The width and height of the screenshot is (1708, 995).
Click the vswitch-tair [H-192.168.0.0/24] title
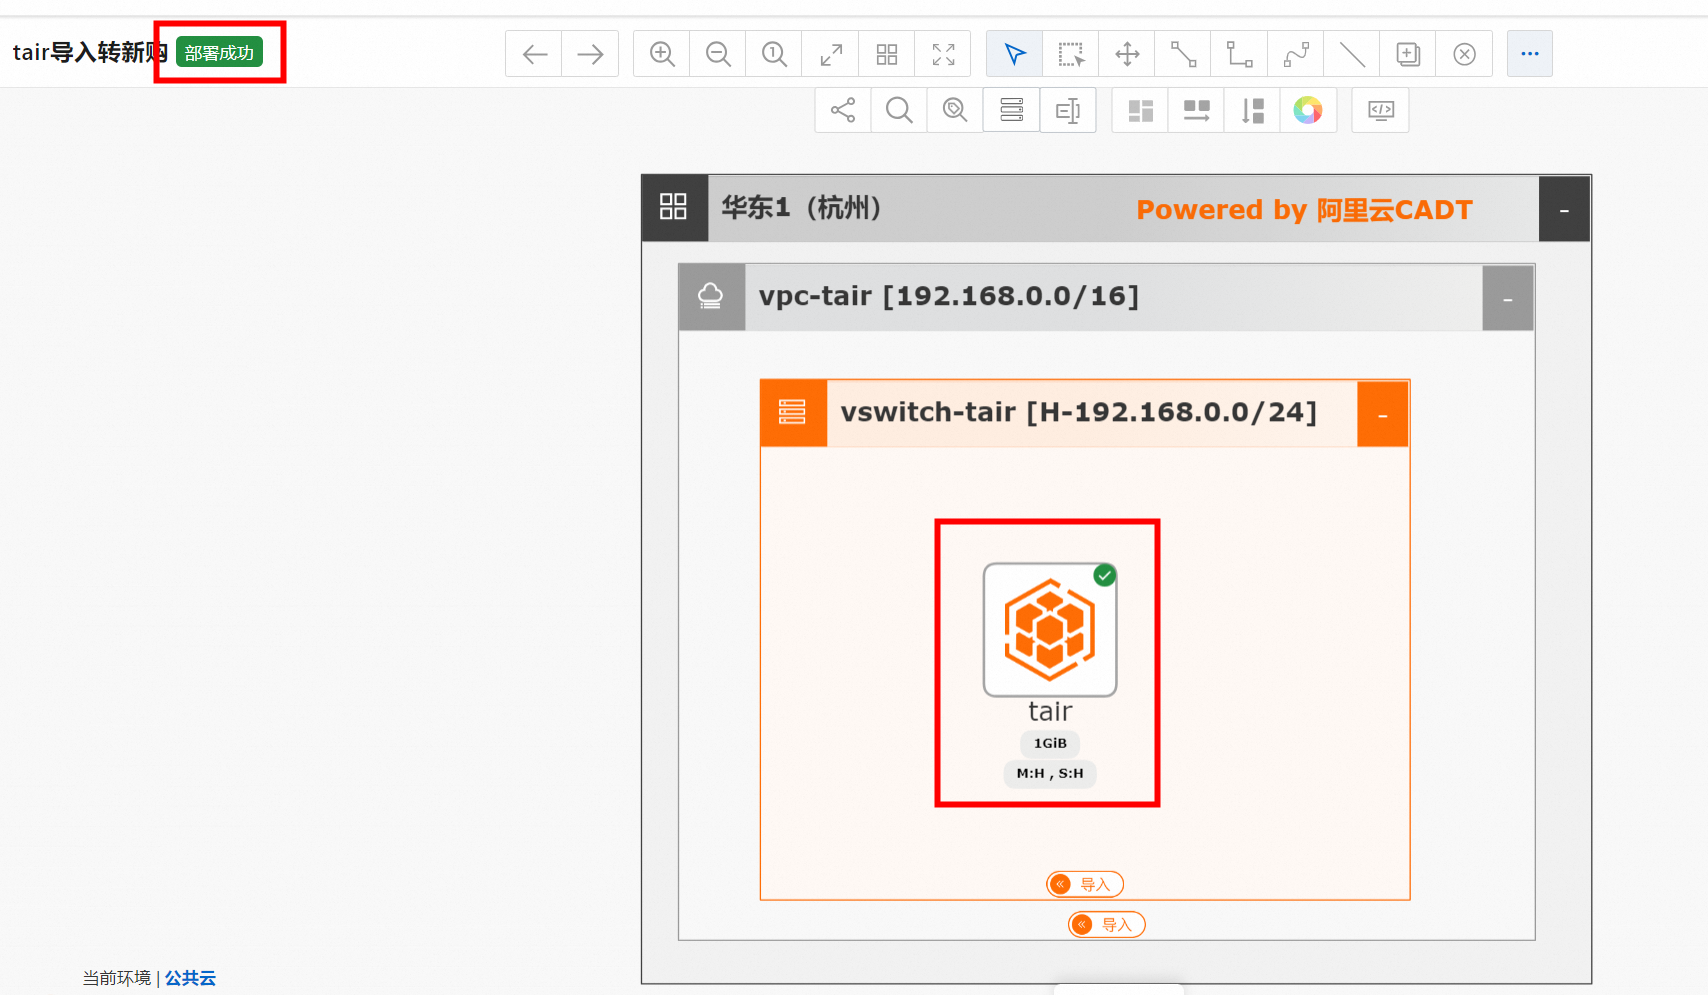(x=1079, y=412)
